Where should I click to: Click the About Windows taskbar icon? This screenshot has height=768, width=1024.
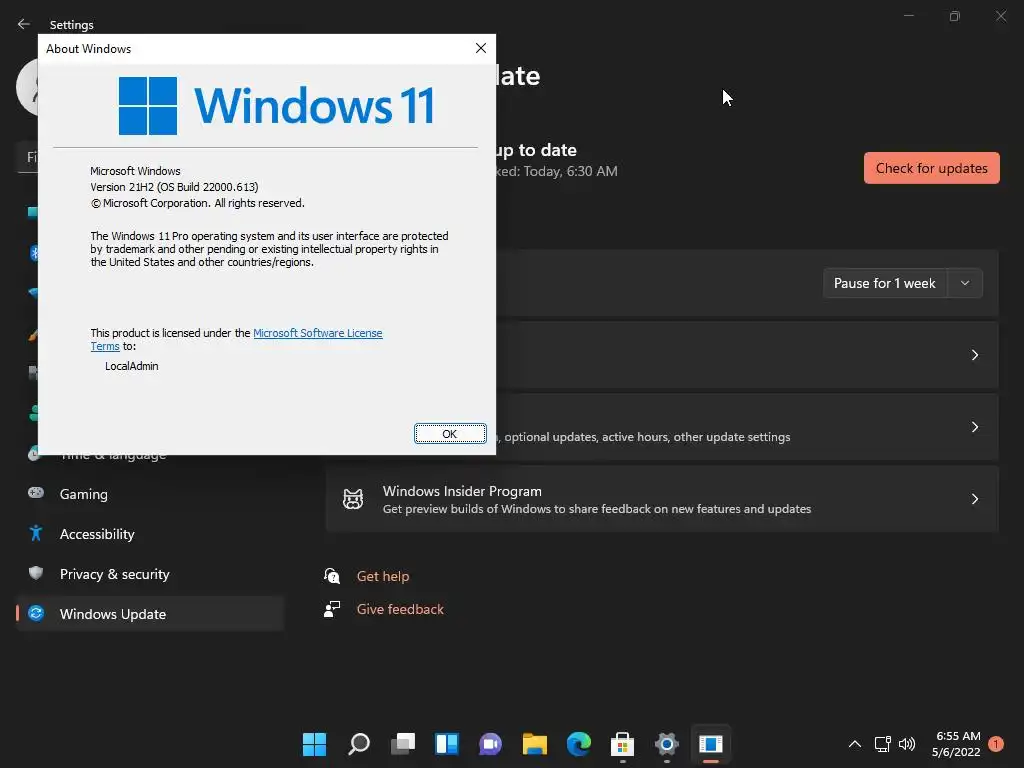click(711, 744)
